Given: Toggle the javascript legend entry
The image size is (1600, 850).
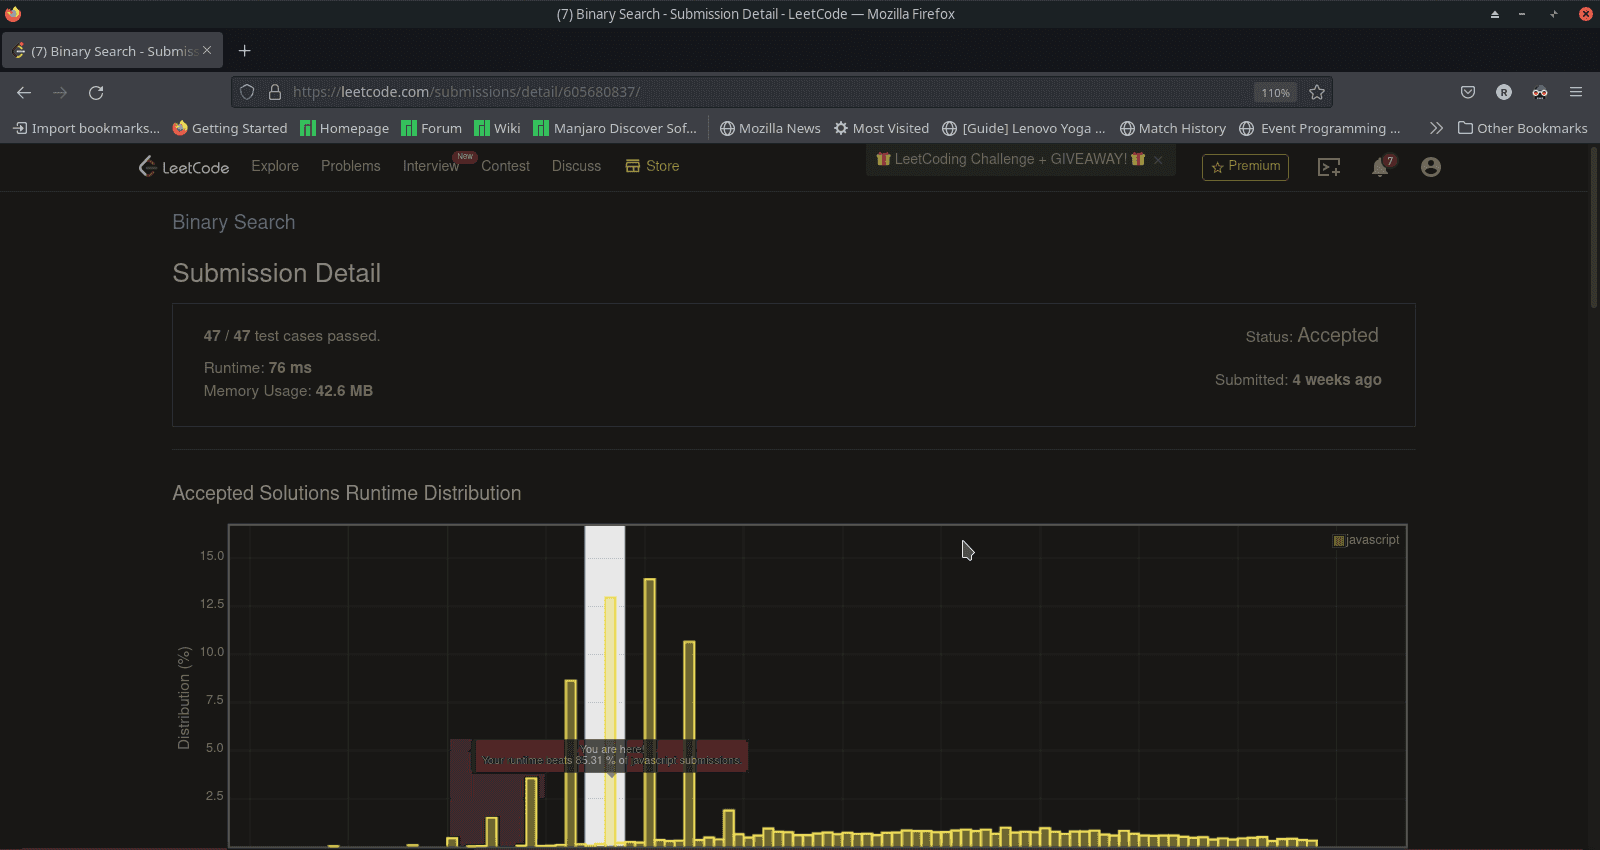Looking at the screenshot, I should [1366, 540].
